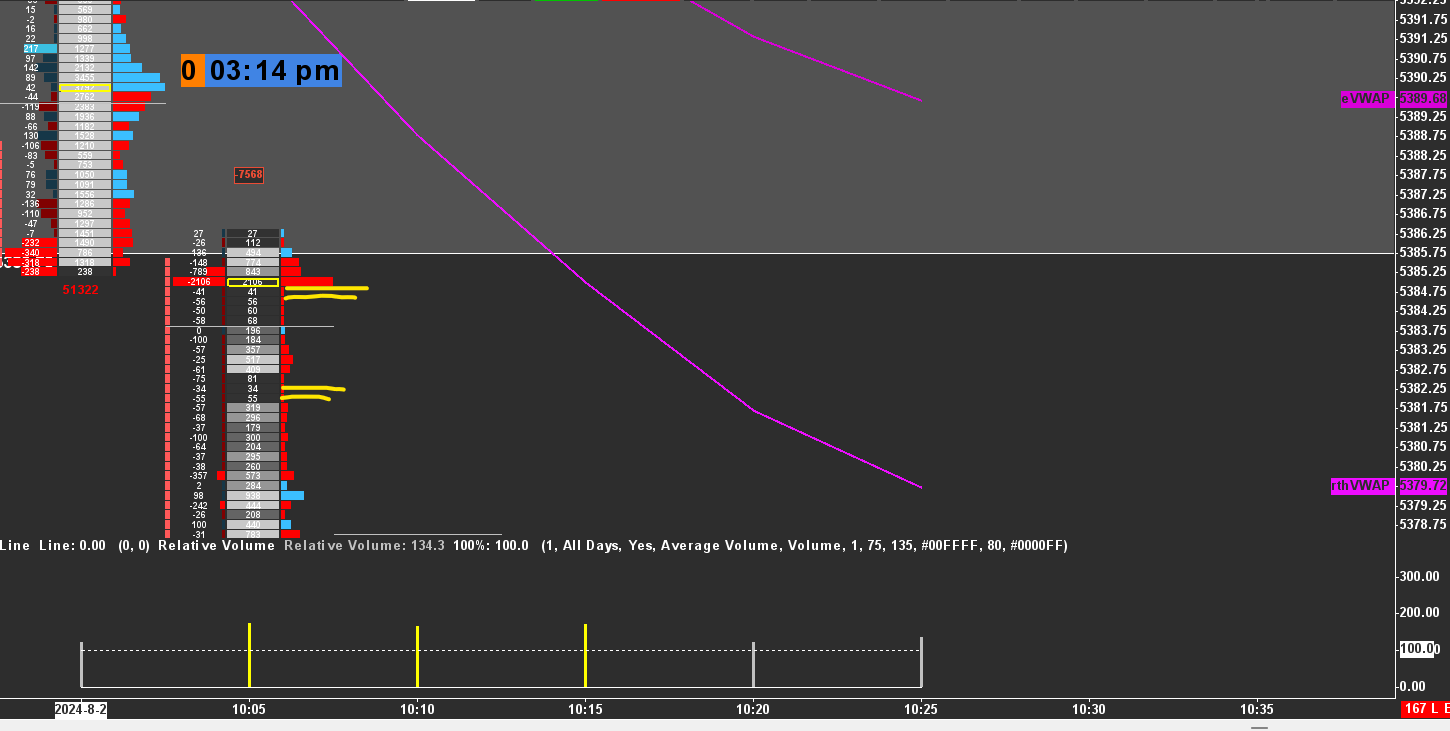The height and width of the screenshot is (731, 1450).
Task: Click the 573 volume cell
Action: coord(253,476)
